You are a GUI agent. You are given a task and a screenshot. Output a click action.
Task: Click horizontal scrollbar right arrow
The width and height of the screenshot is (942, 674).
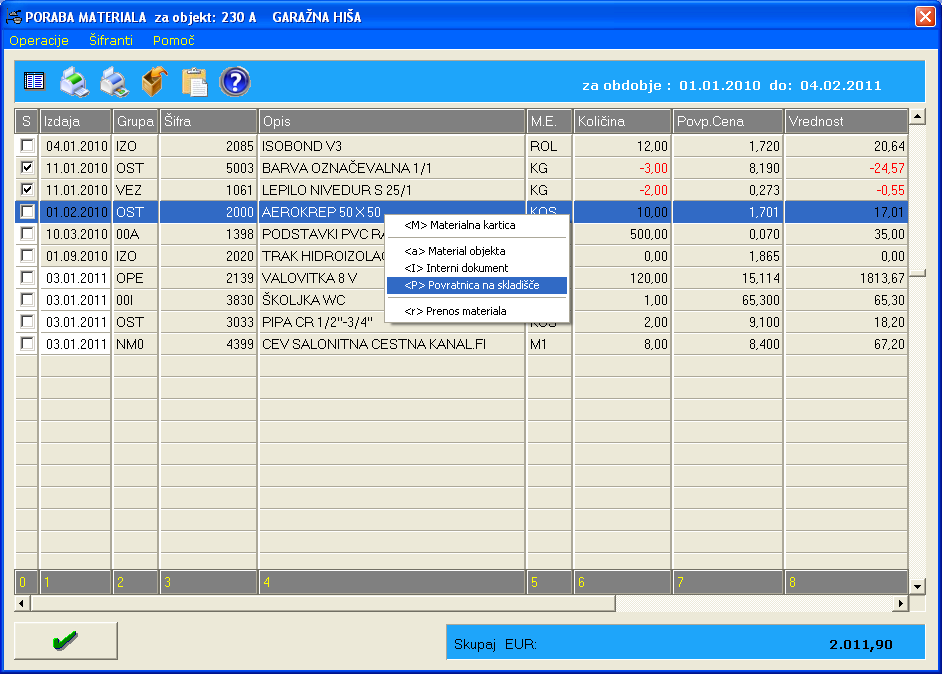point(900,603)
